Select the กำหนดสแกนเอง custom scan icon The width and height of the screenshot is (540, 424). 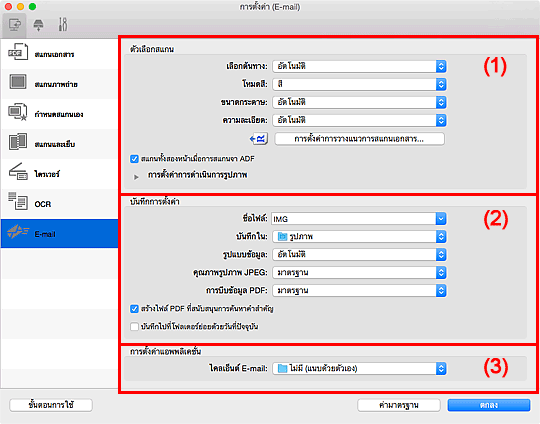click(18, 112)
